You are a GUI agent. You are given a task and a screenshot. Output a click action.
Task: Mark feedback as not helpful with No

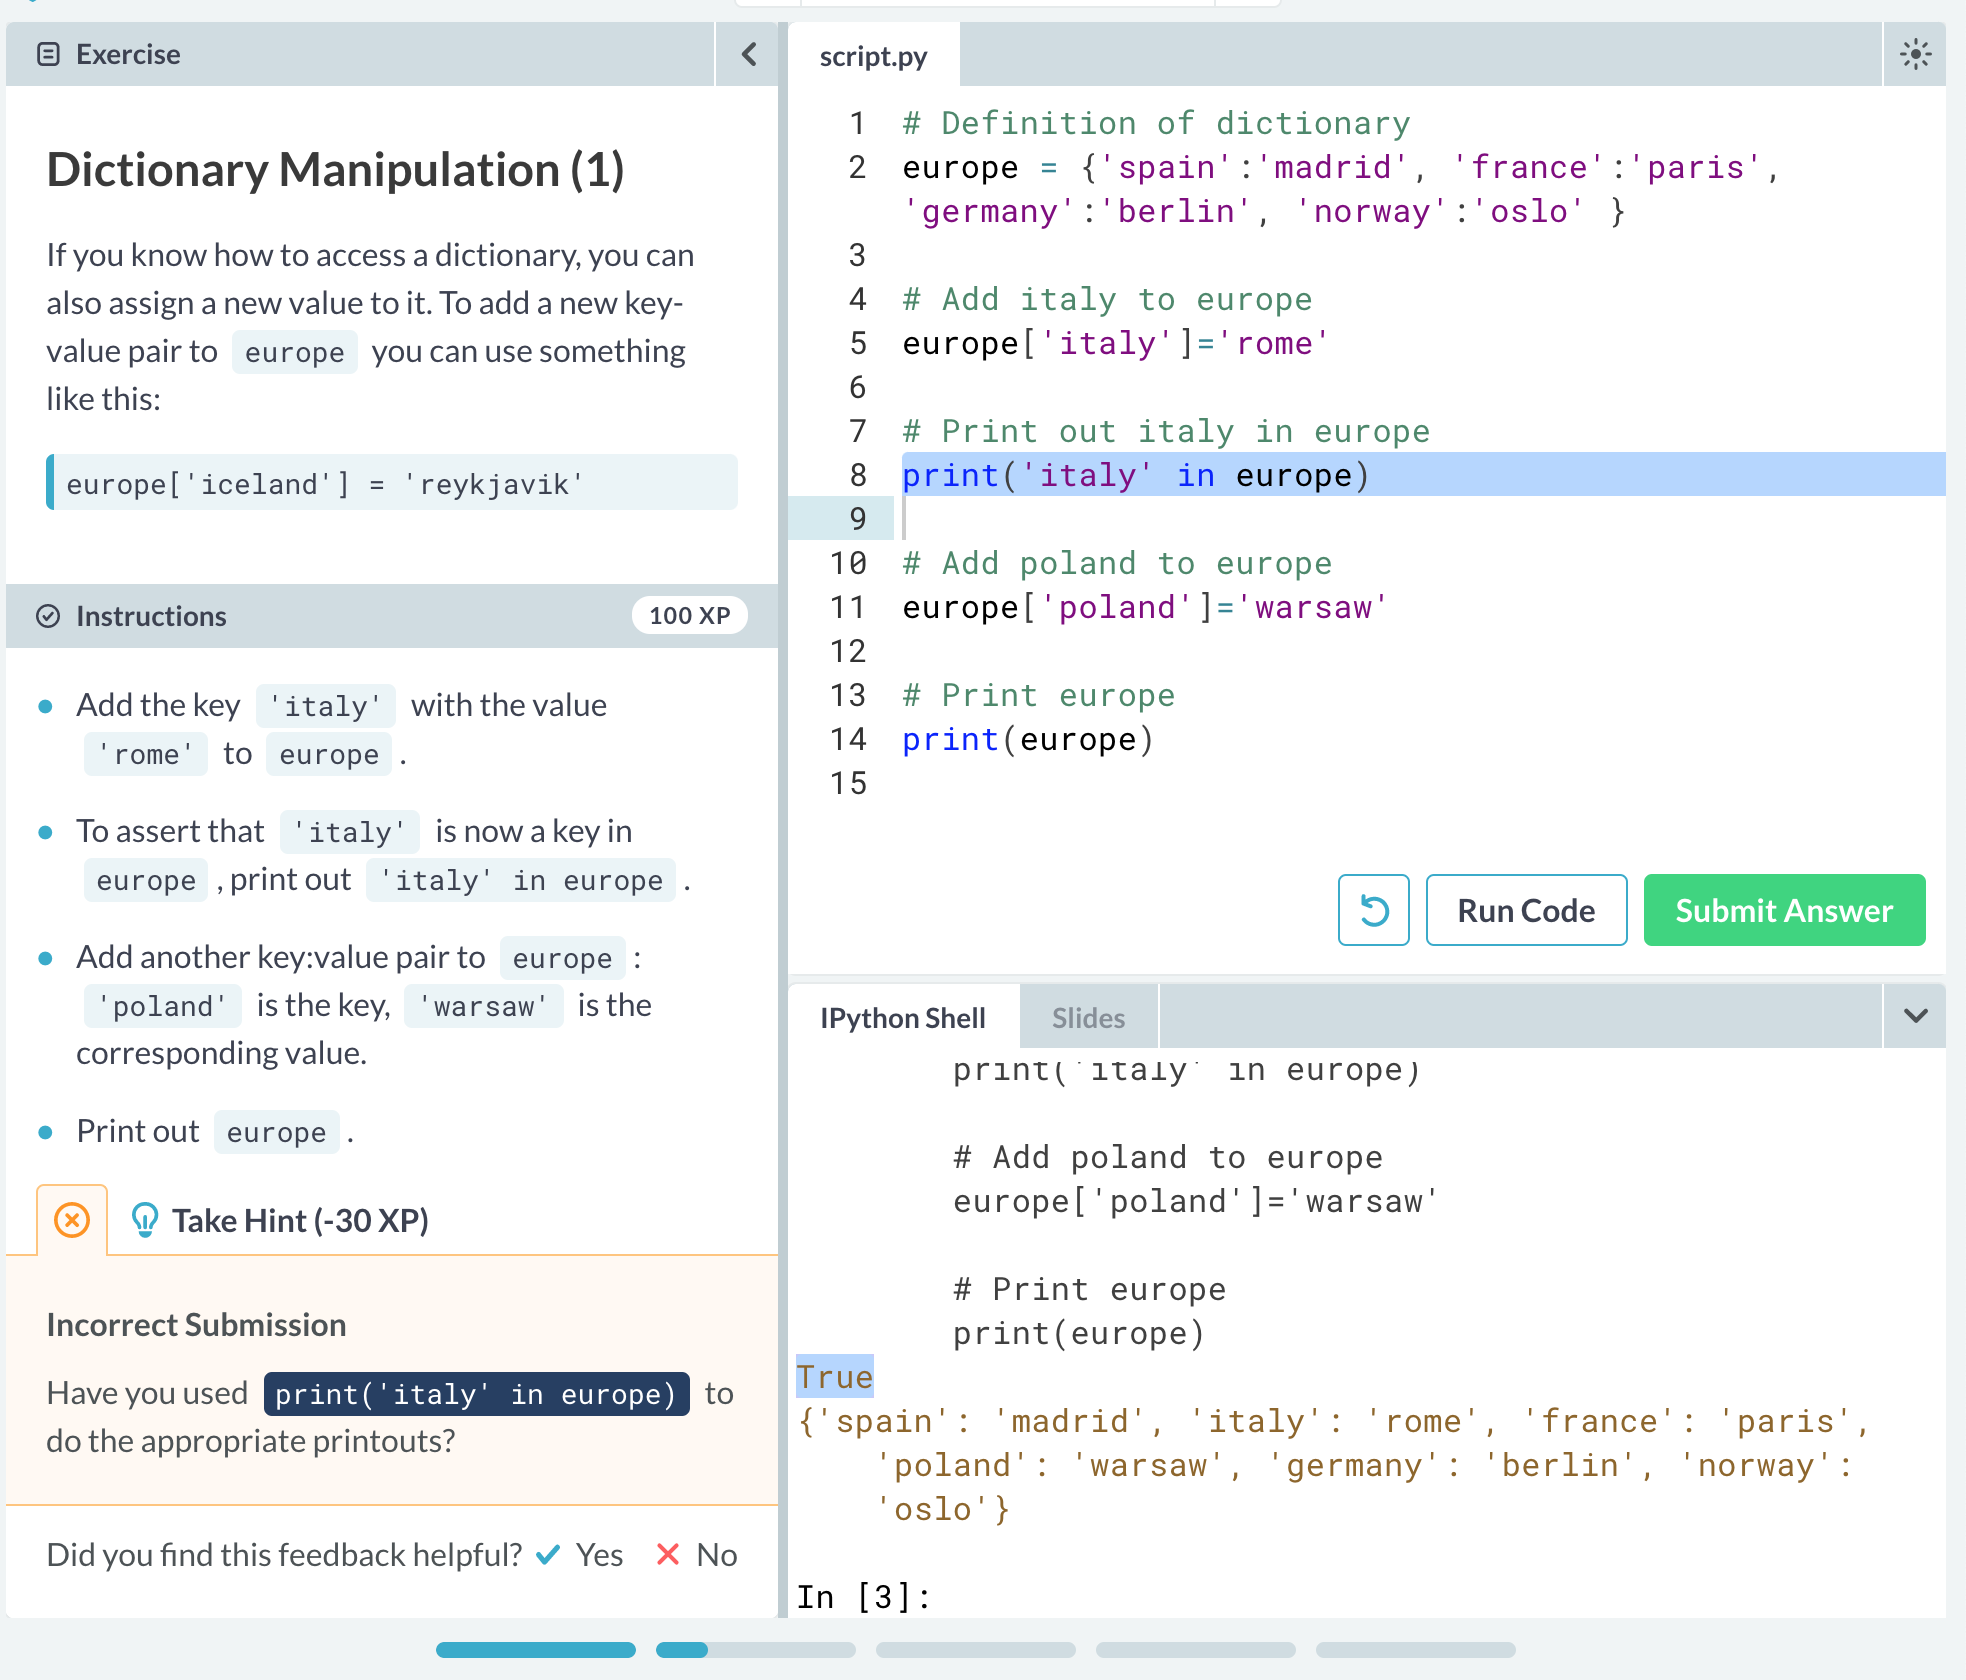tap(698, 1555)
